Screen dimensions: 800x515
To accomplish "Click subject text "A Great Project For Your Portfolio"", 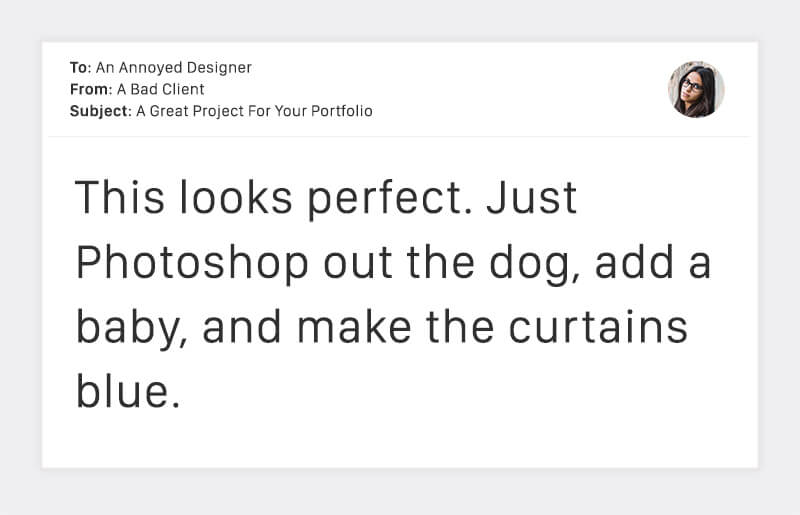I will (x=254, y=111).
